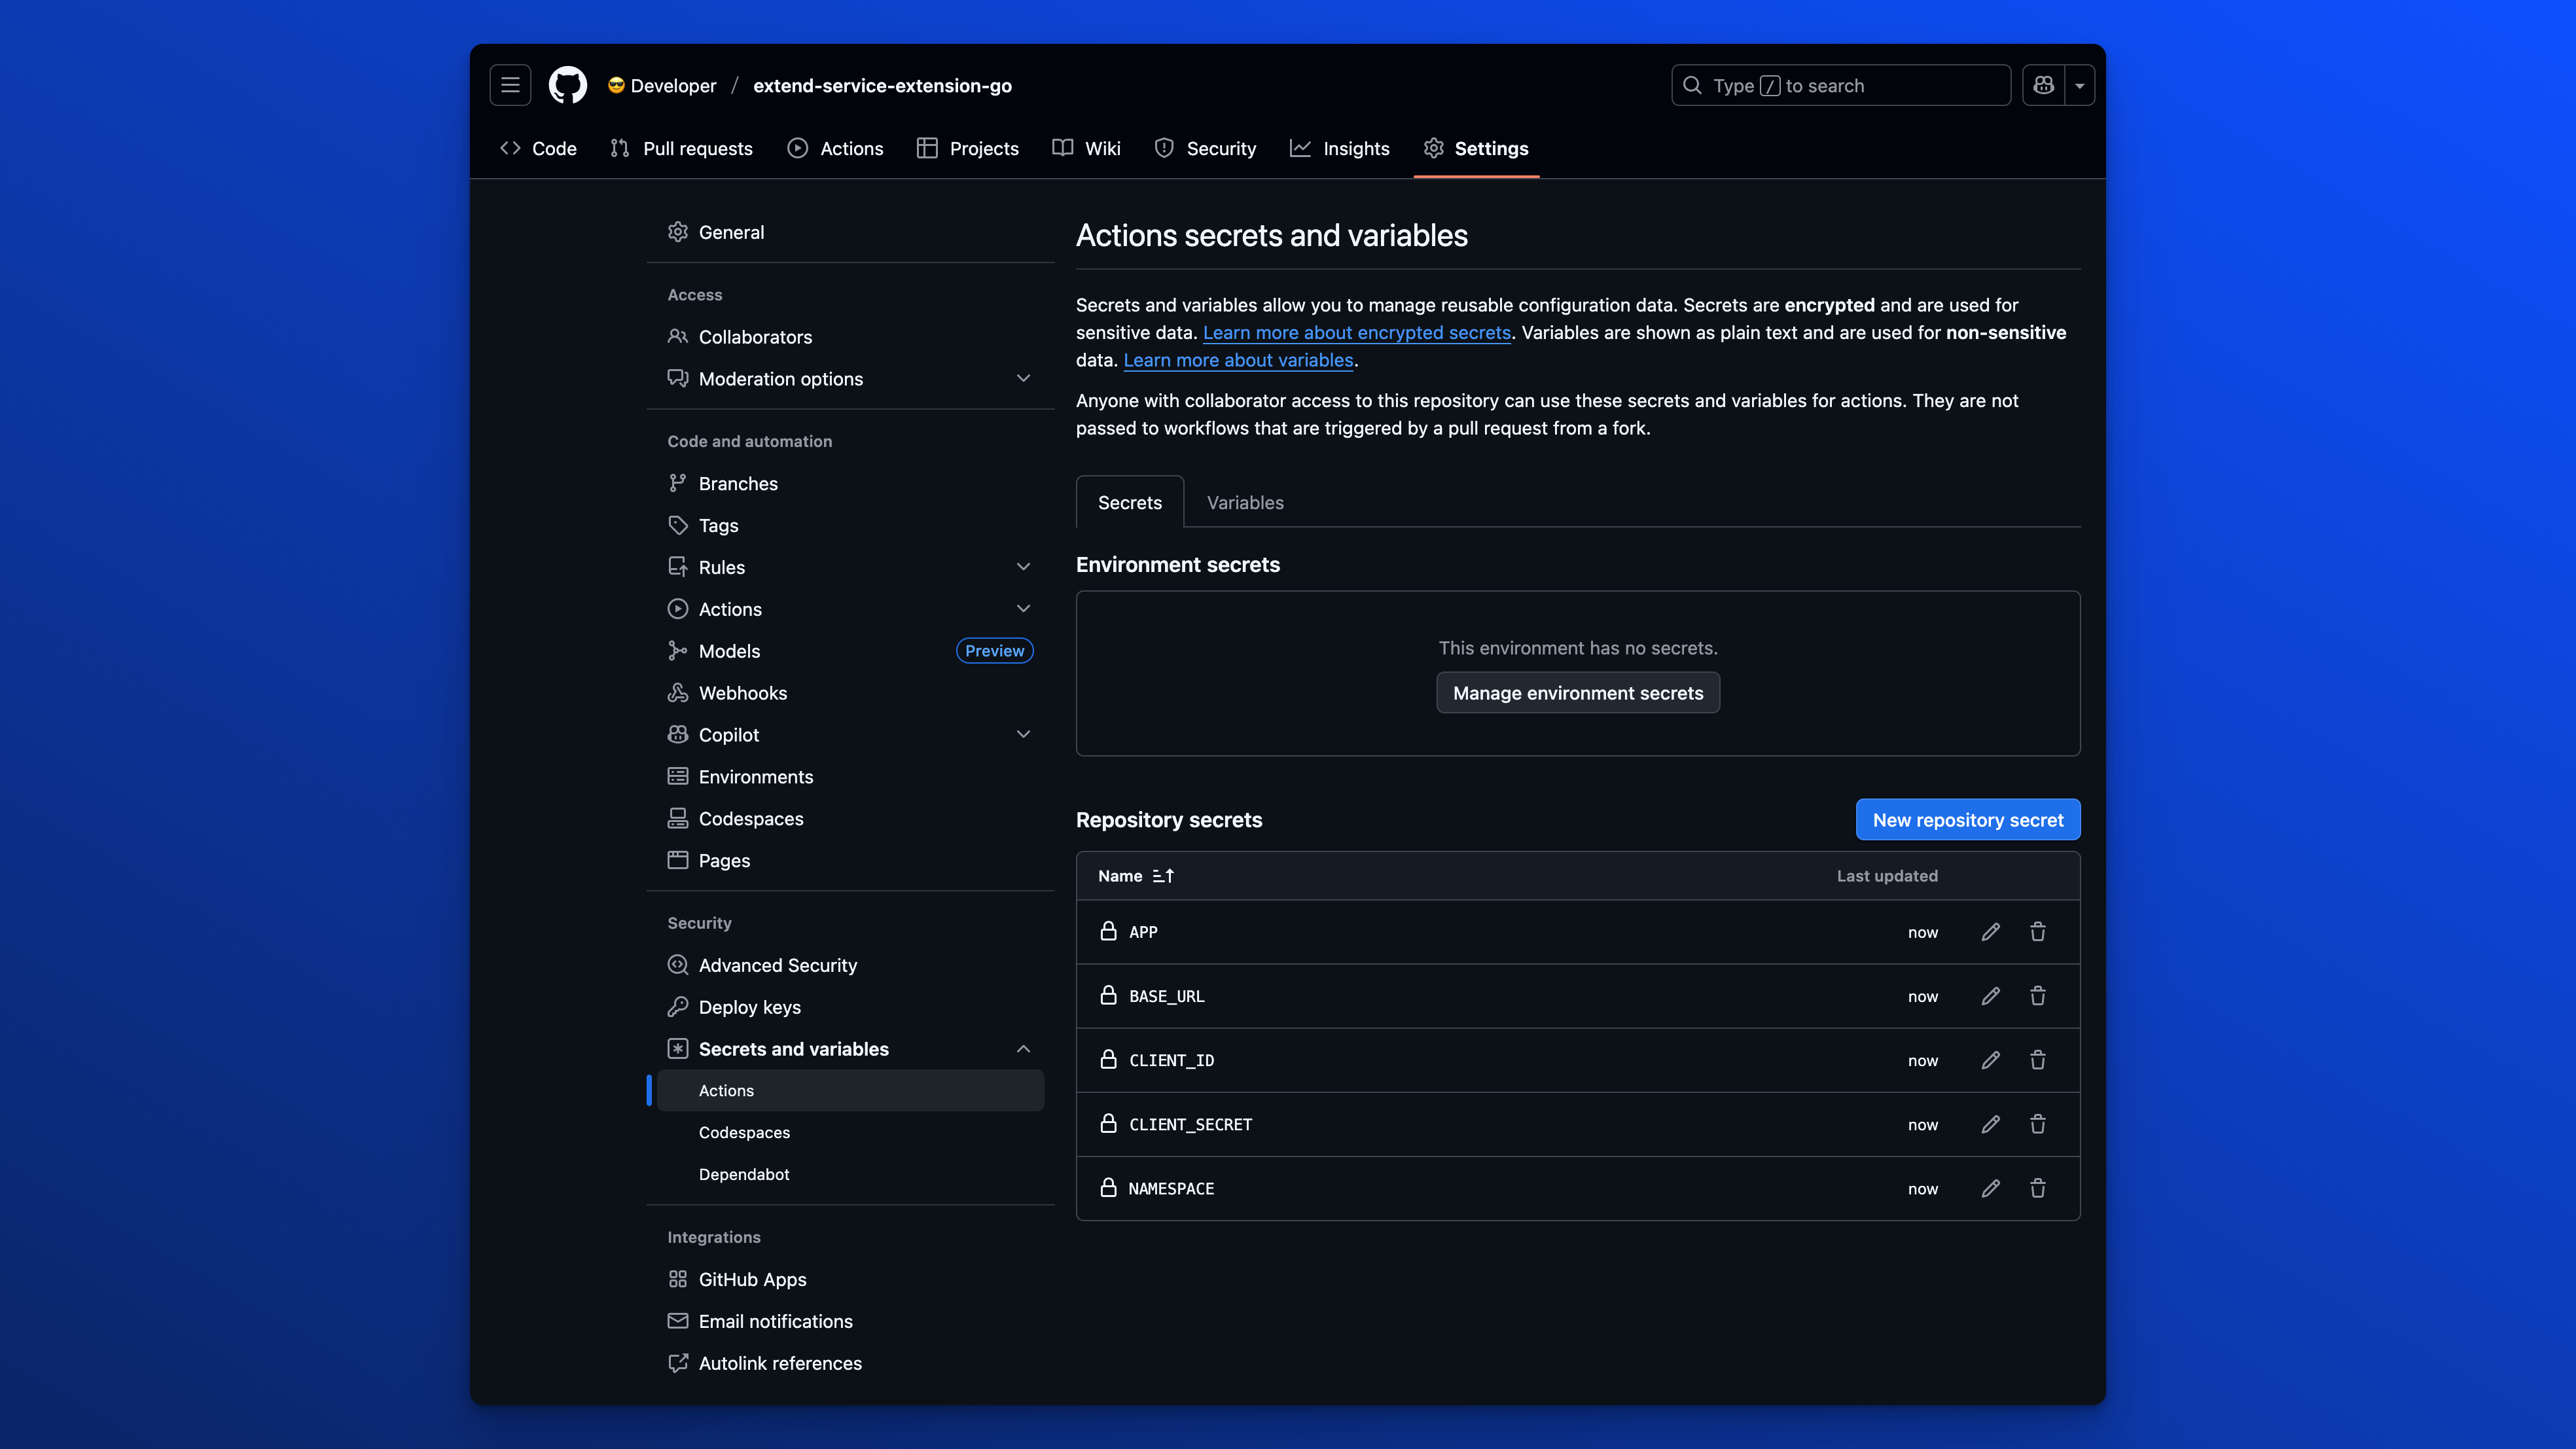
Task: Open dropdown arrow next to Copilot header icon
Action: pos(2080,85)
